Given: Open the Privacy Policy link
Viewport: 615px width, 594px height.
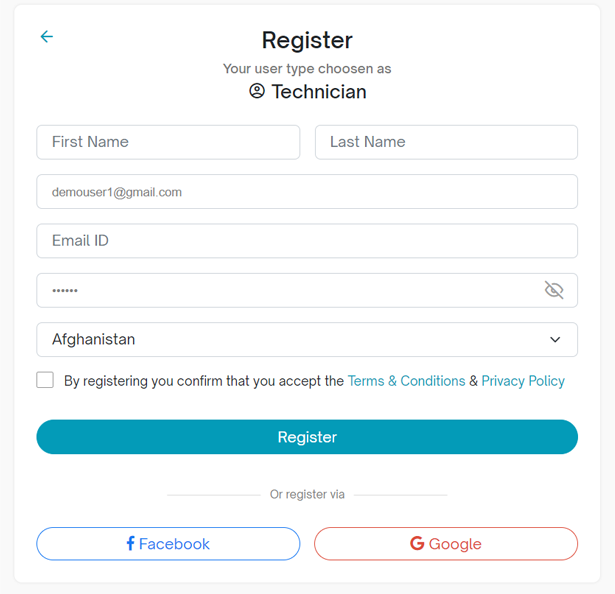Looking at the screenshot, I should point(523,381).
